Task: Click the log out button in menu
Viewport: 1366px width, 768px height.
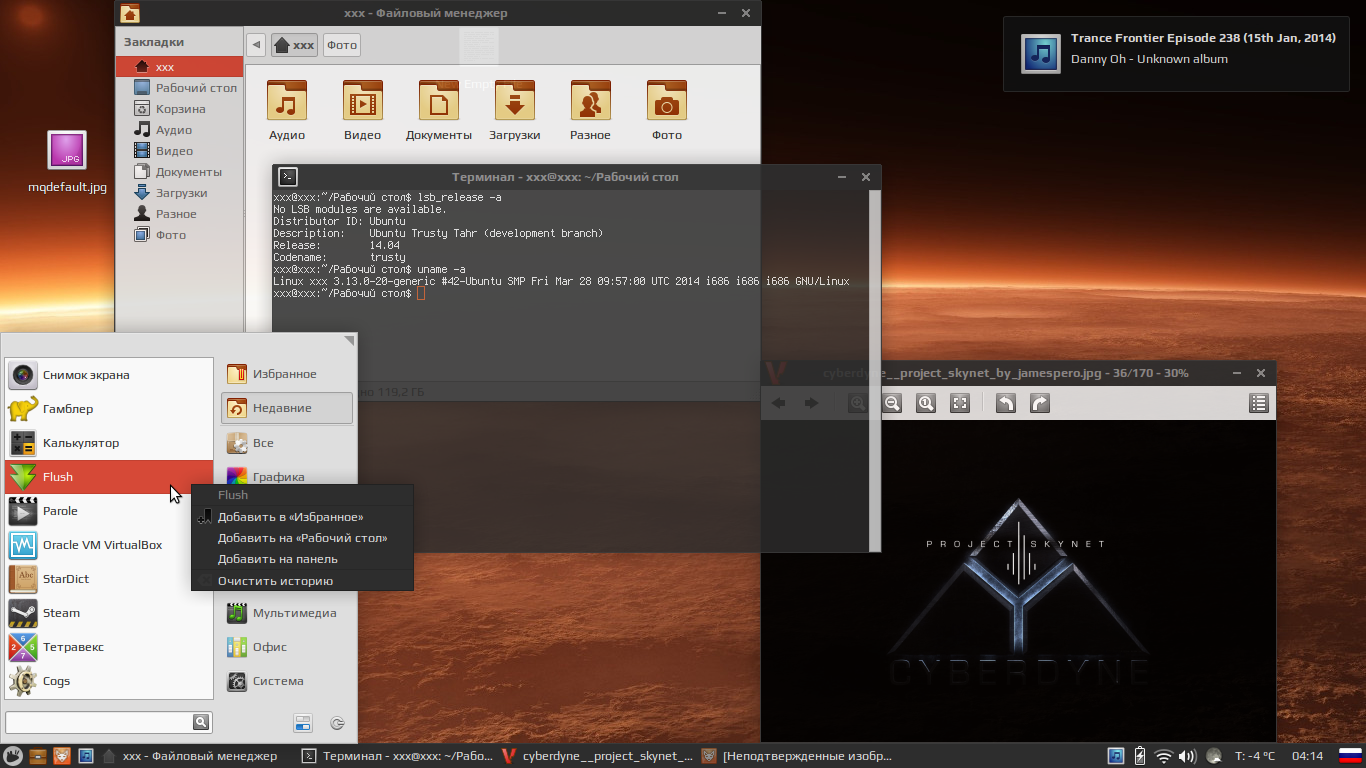Action: pyautogui.click(x=337, y=722)
